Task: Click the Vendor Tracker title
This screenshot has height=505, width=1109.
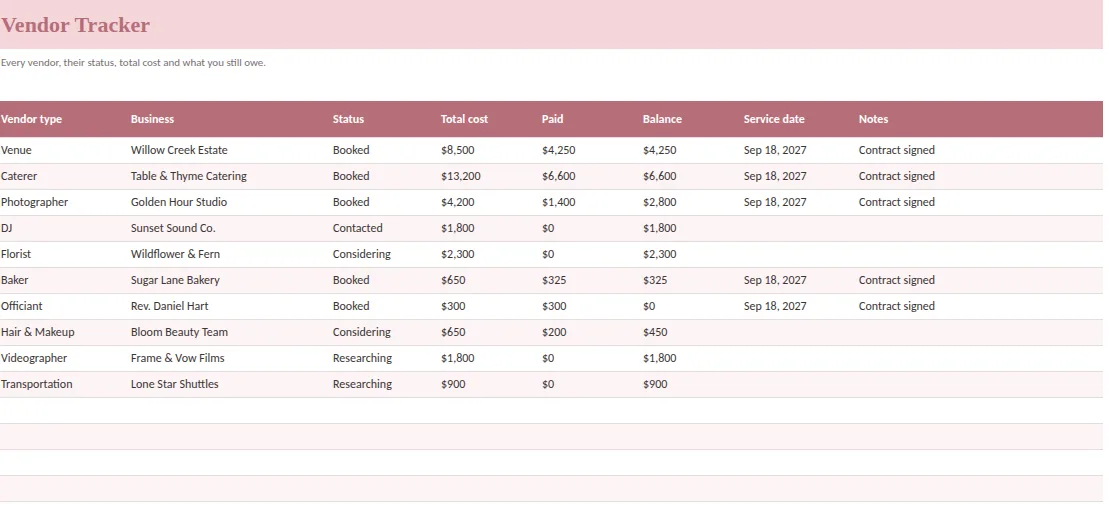Action: [75, 25]
